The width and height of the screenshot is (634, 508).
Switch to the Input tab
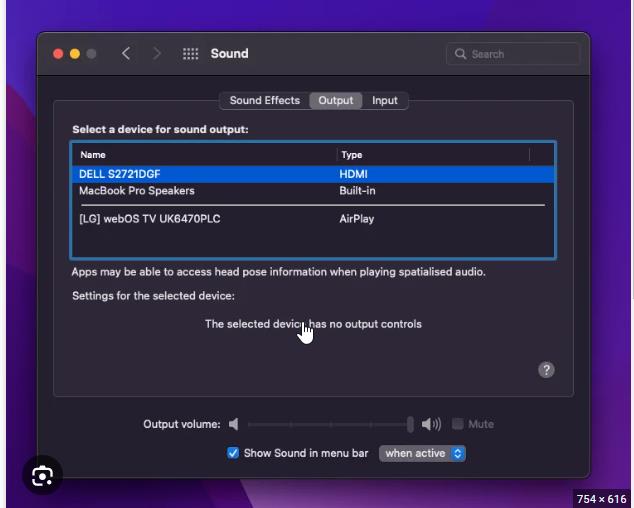(385, 100)
